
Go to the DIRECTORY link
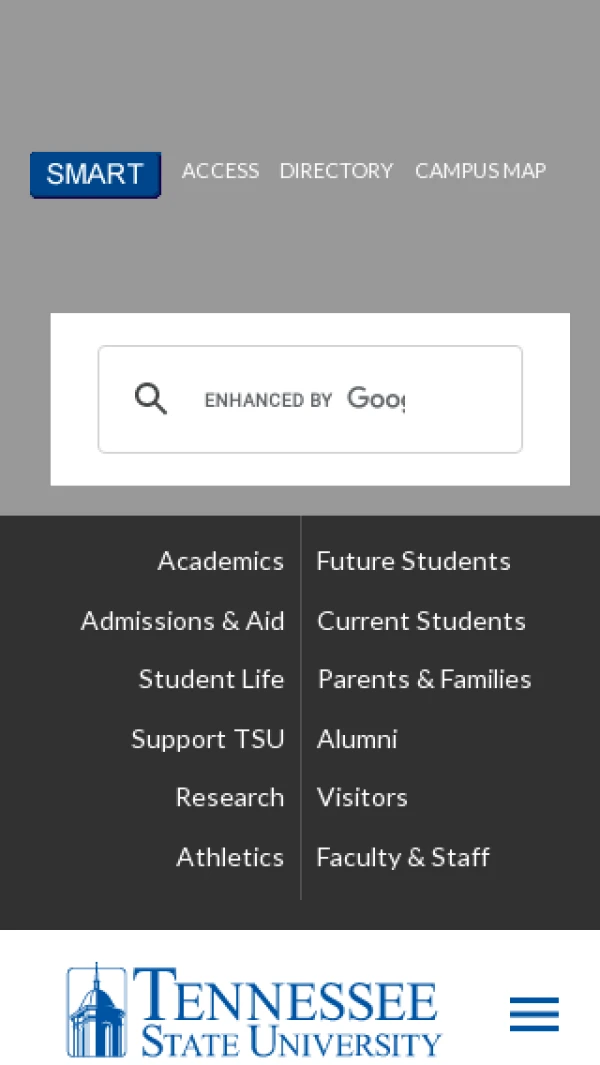(336, 171)
